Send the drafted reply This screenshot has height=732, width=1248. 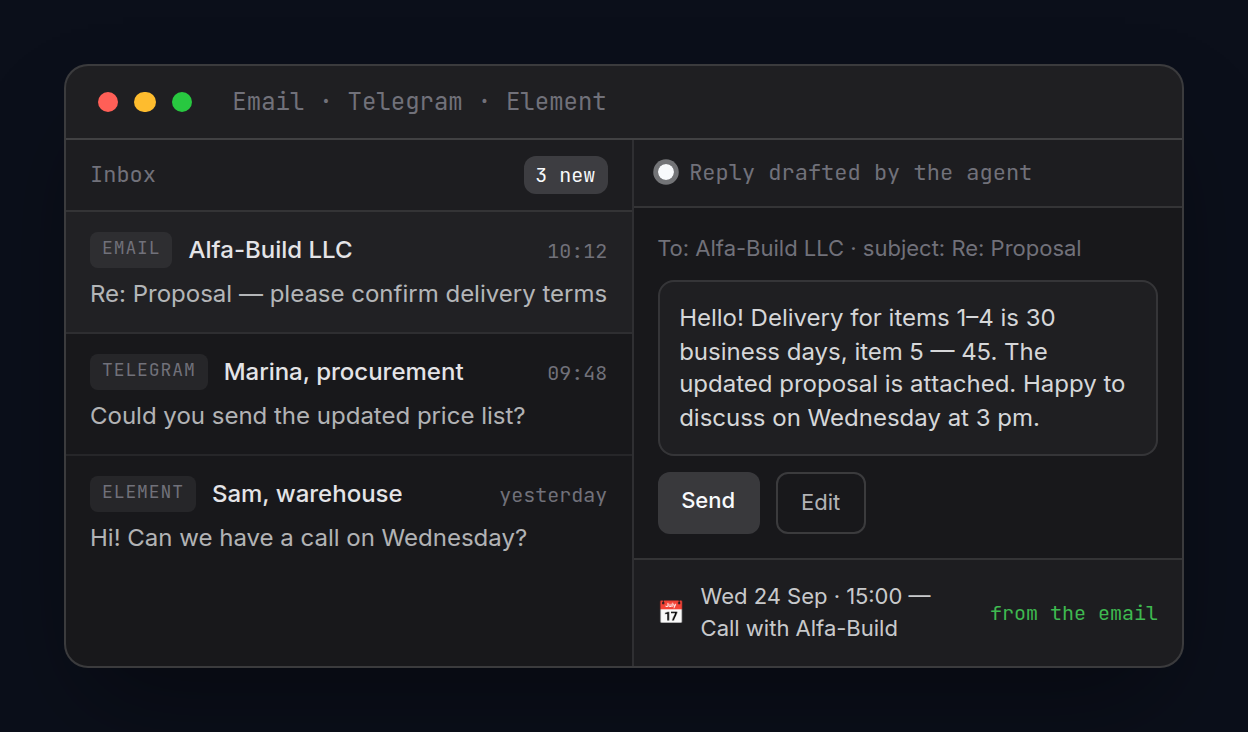709,502
